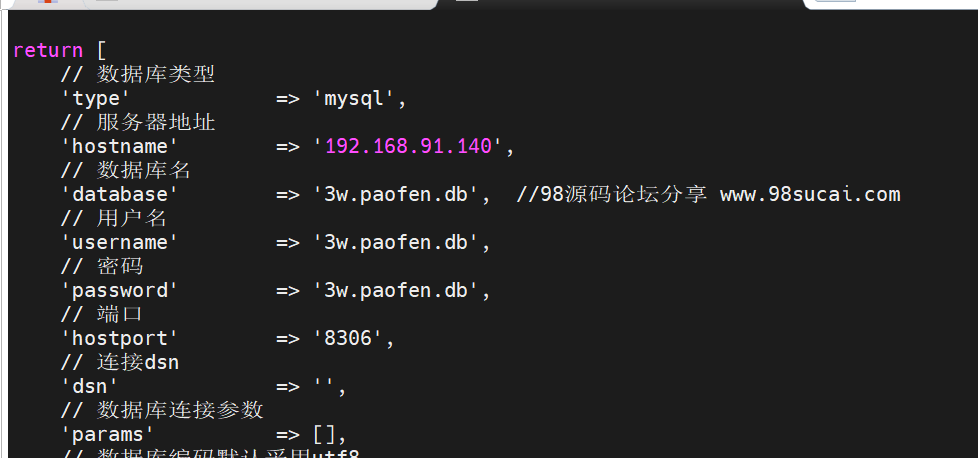Viewport: 978px width, 458px height.
Task: Click the database value '3w.paofen.db'
Action: tap(396, 194)
